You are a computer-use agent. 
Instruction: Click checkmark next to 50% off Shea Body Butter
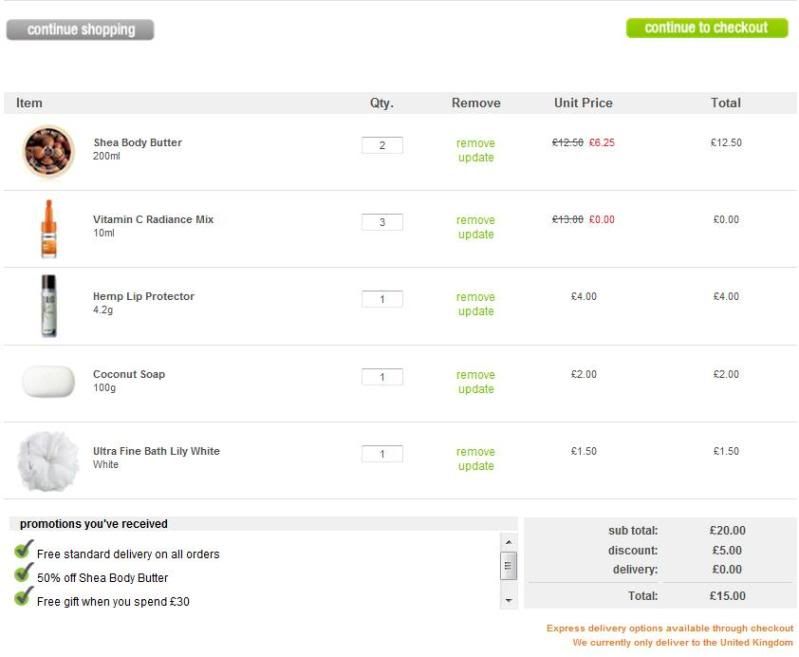click(24, 574)
